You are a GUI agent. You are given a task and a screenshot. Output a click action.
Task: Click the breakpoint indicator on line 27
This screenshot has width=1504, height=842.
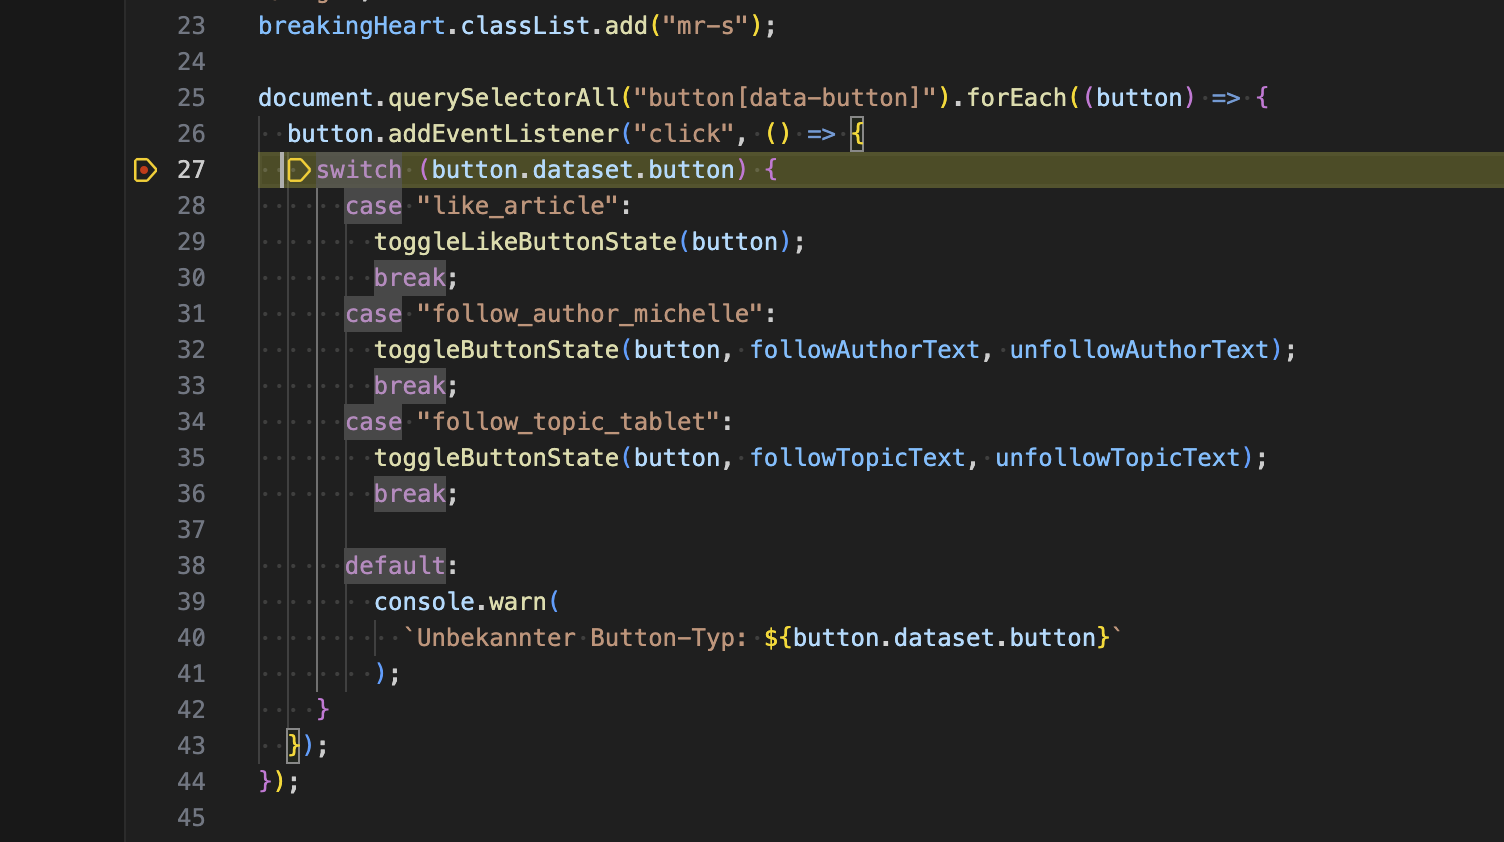coord(146,170)
